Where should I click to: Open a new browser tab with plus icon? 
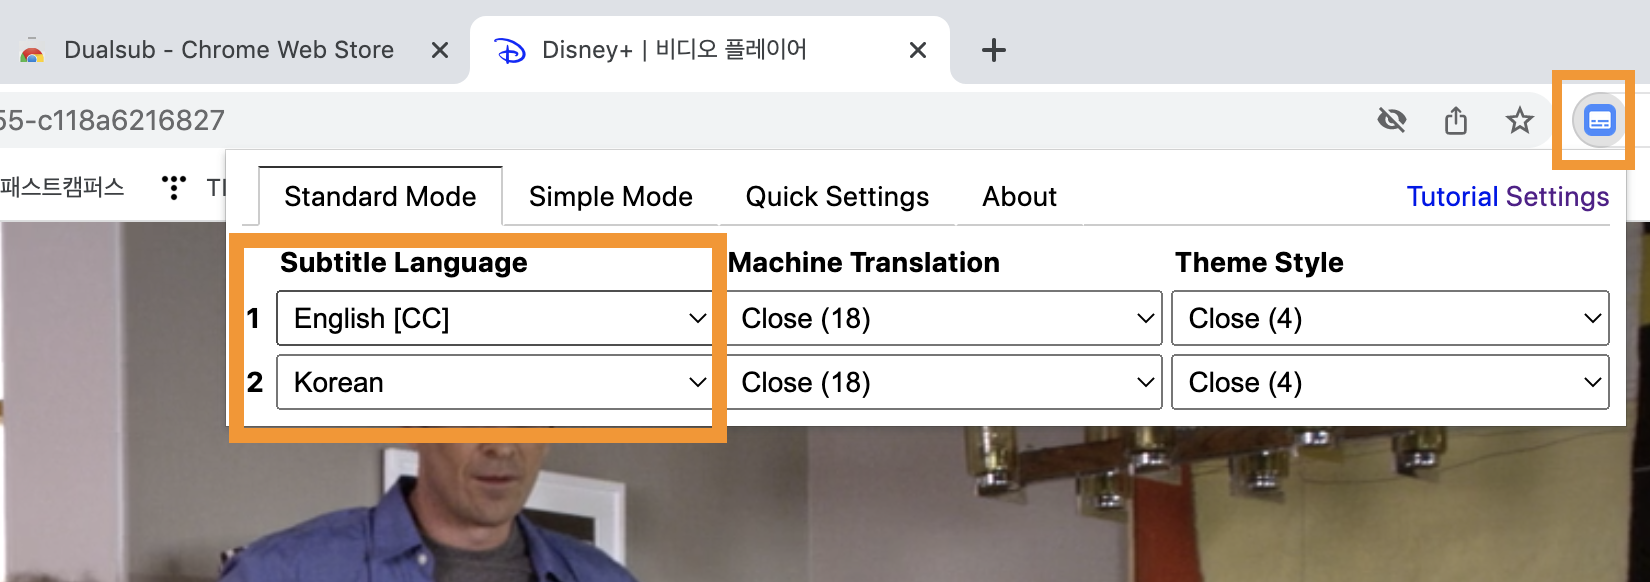[x=993, y=50]
